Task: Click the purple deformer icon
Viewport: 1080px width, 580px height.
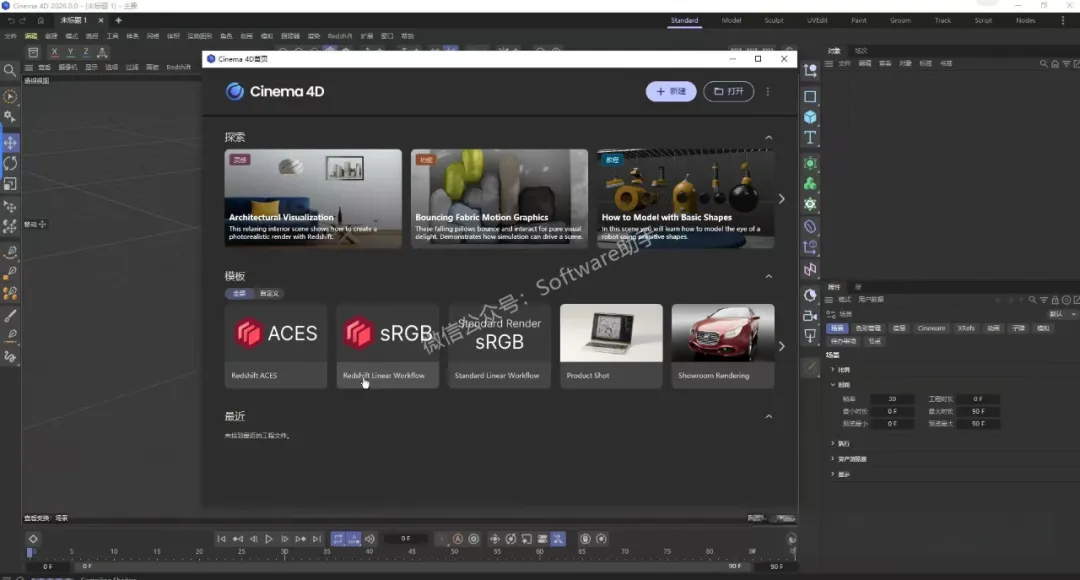Action: point(810,227)
